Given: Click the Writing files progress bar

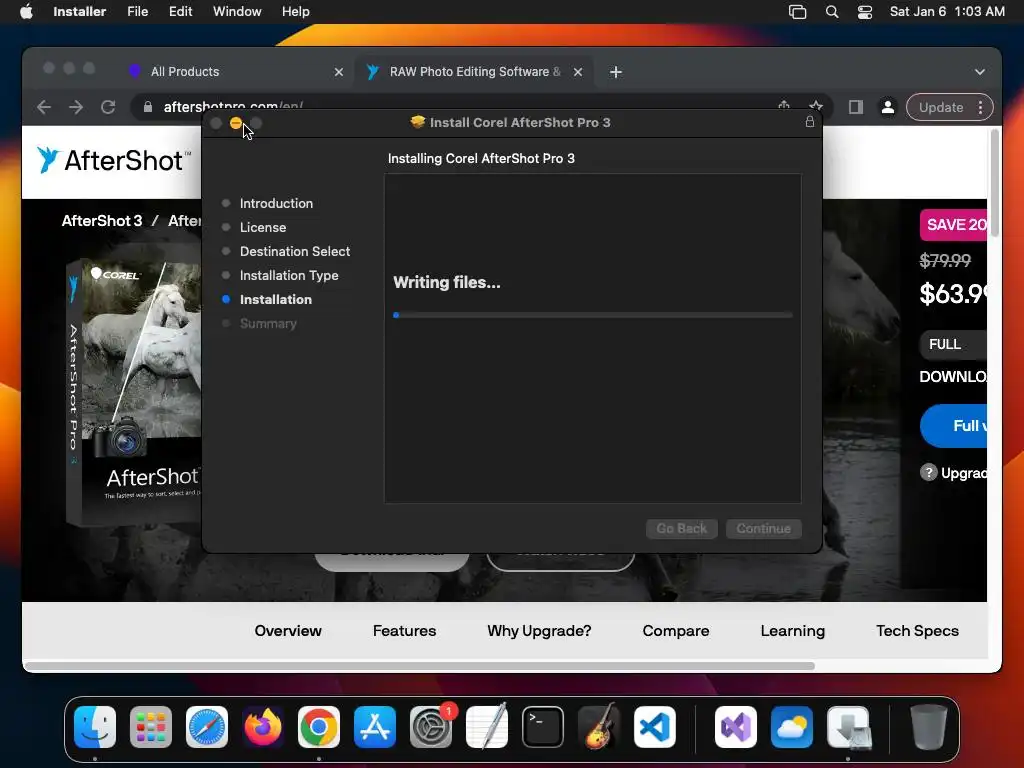Looking at the screenshot, I should [x=593, y=315].
